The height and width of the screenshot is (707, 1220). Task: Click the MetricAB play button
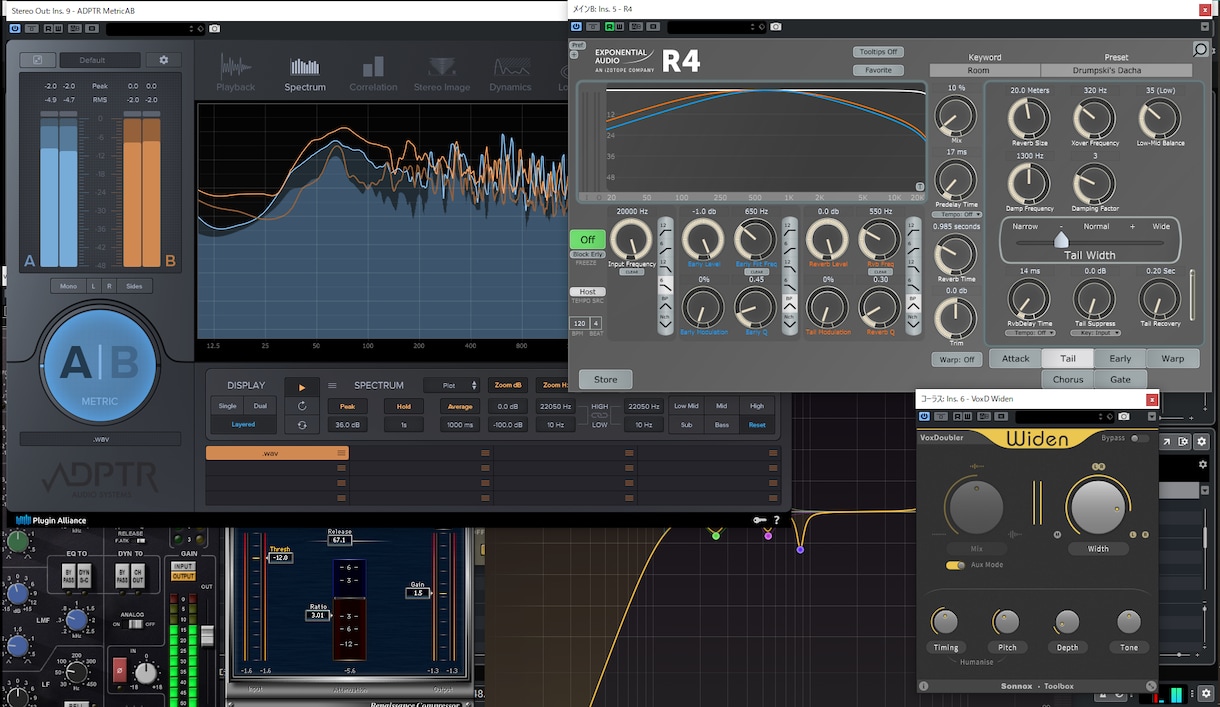tap(302, 386)
